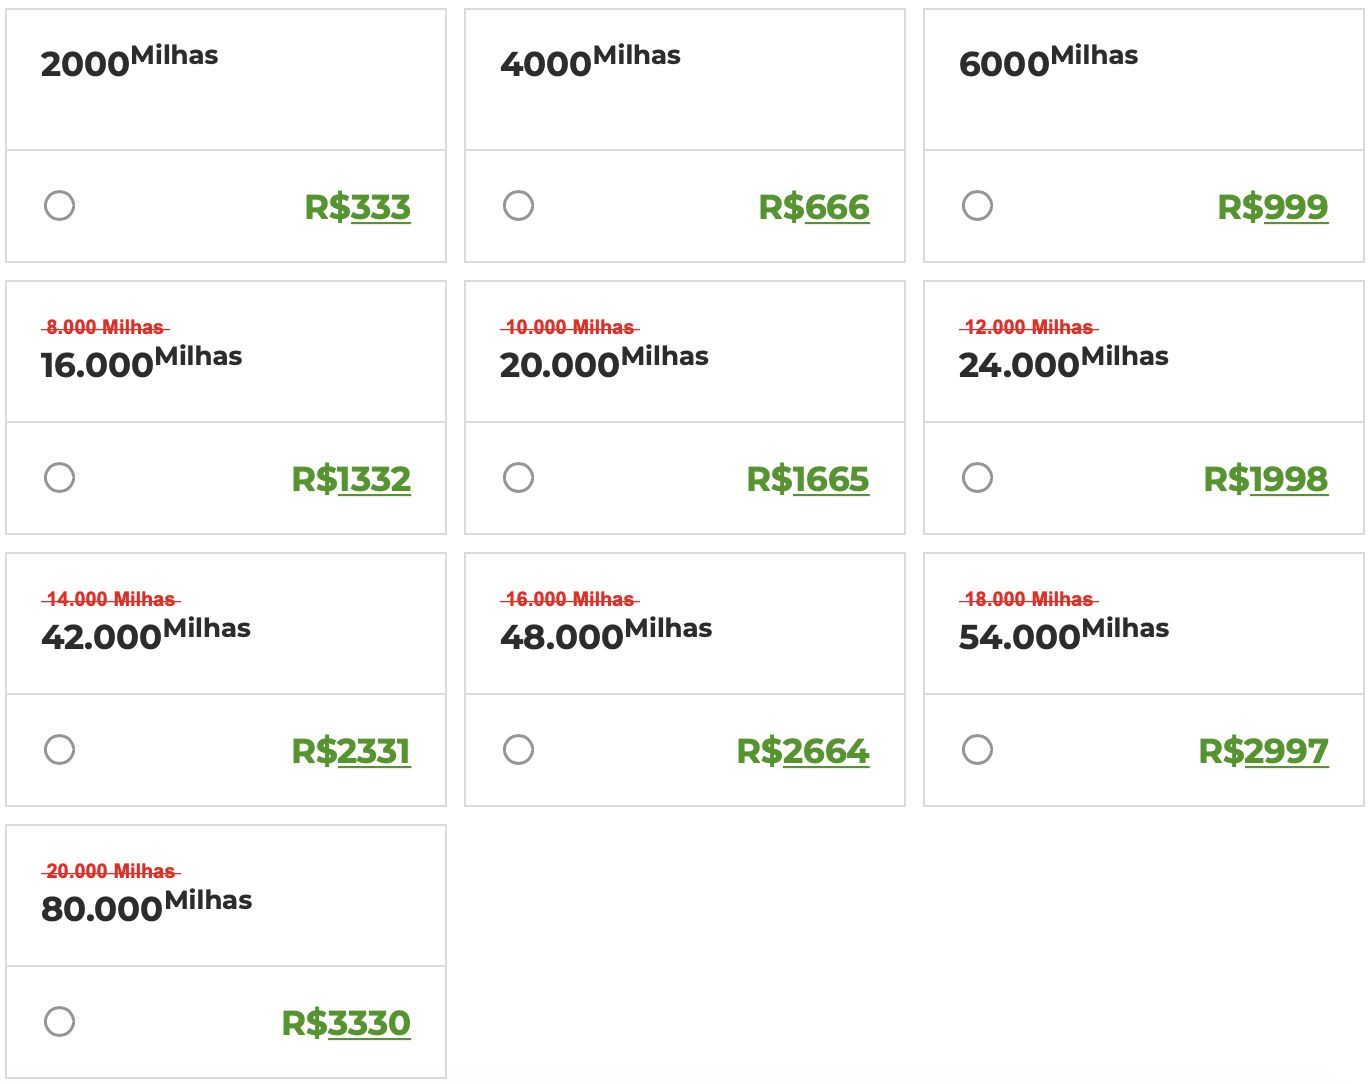The width and height of the screenshot is (1372, 1084).
Task: Select the 4000 Milhas radio button
Action: 518,206
